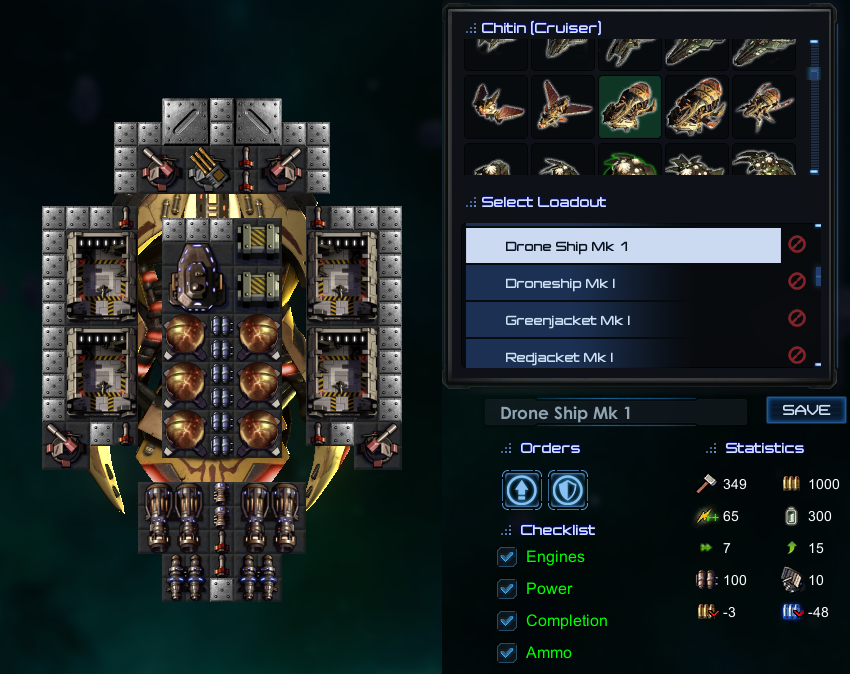The width and height of the screenshot is (850, 674).
Task: Click the Drone Ship Mk 1 name field
Action: coord(615,413)
